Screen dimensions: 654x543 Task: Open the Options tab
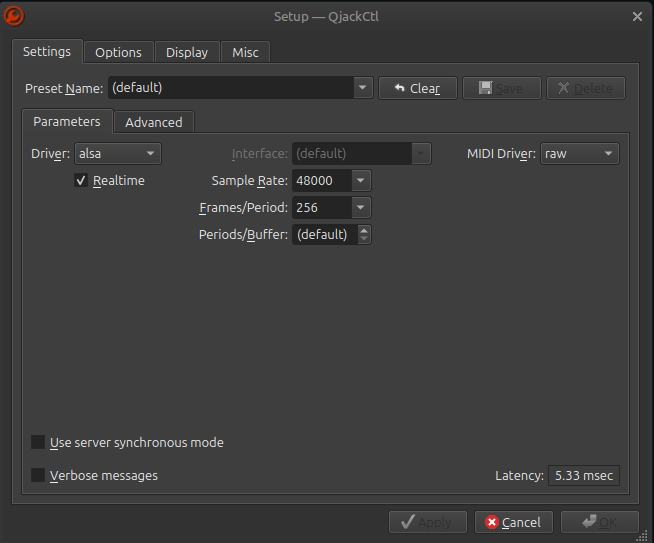coord(118,53)
